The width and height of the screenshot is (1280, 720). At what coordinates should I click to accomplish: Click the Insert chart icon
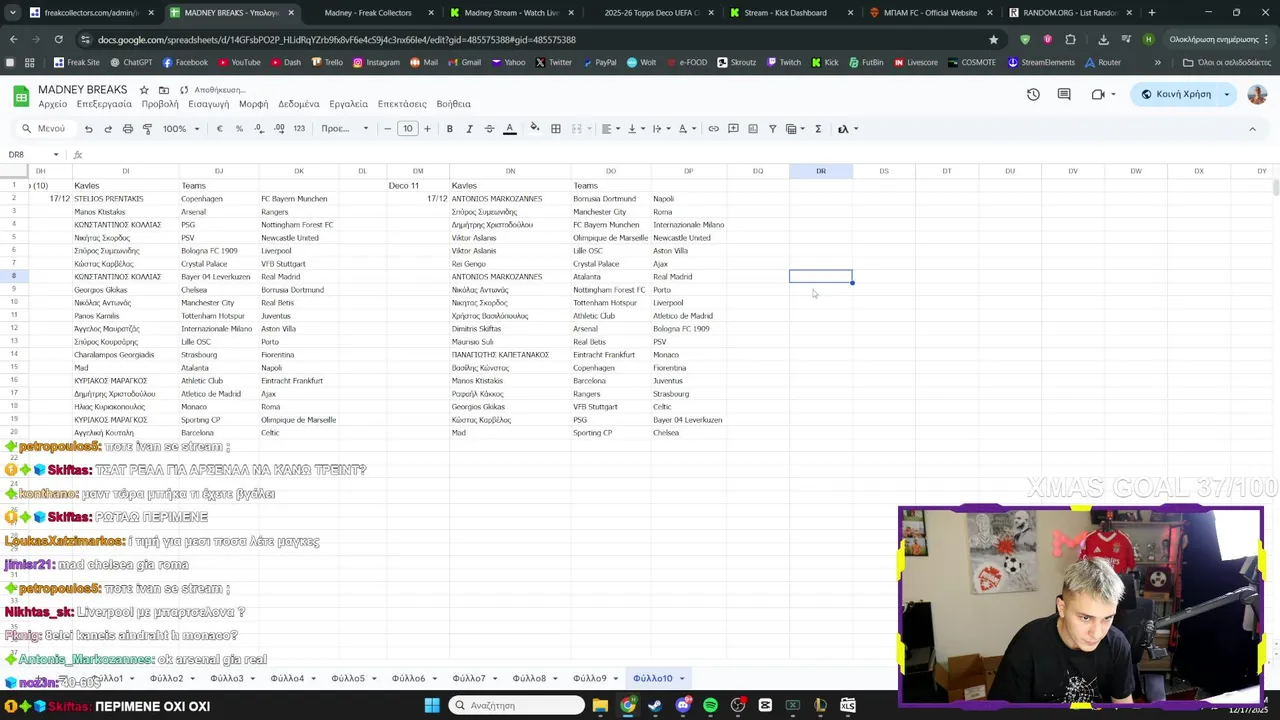753,129
